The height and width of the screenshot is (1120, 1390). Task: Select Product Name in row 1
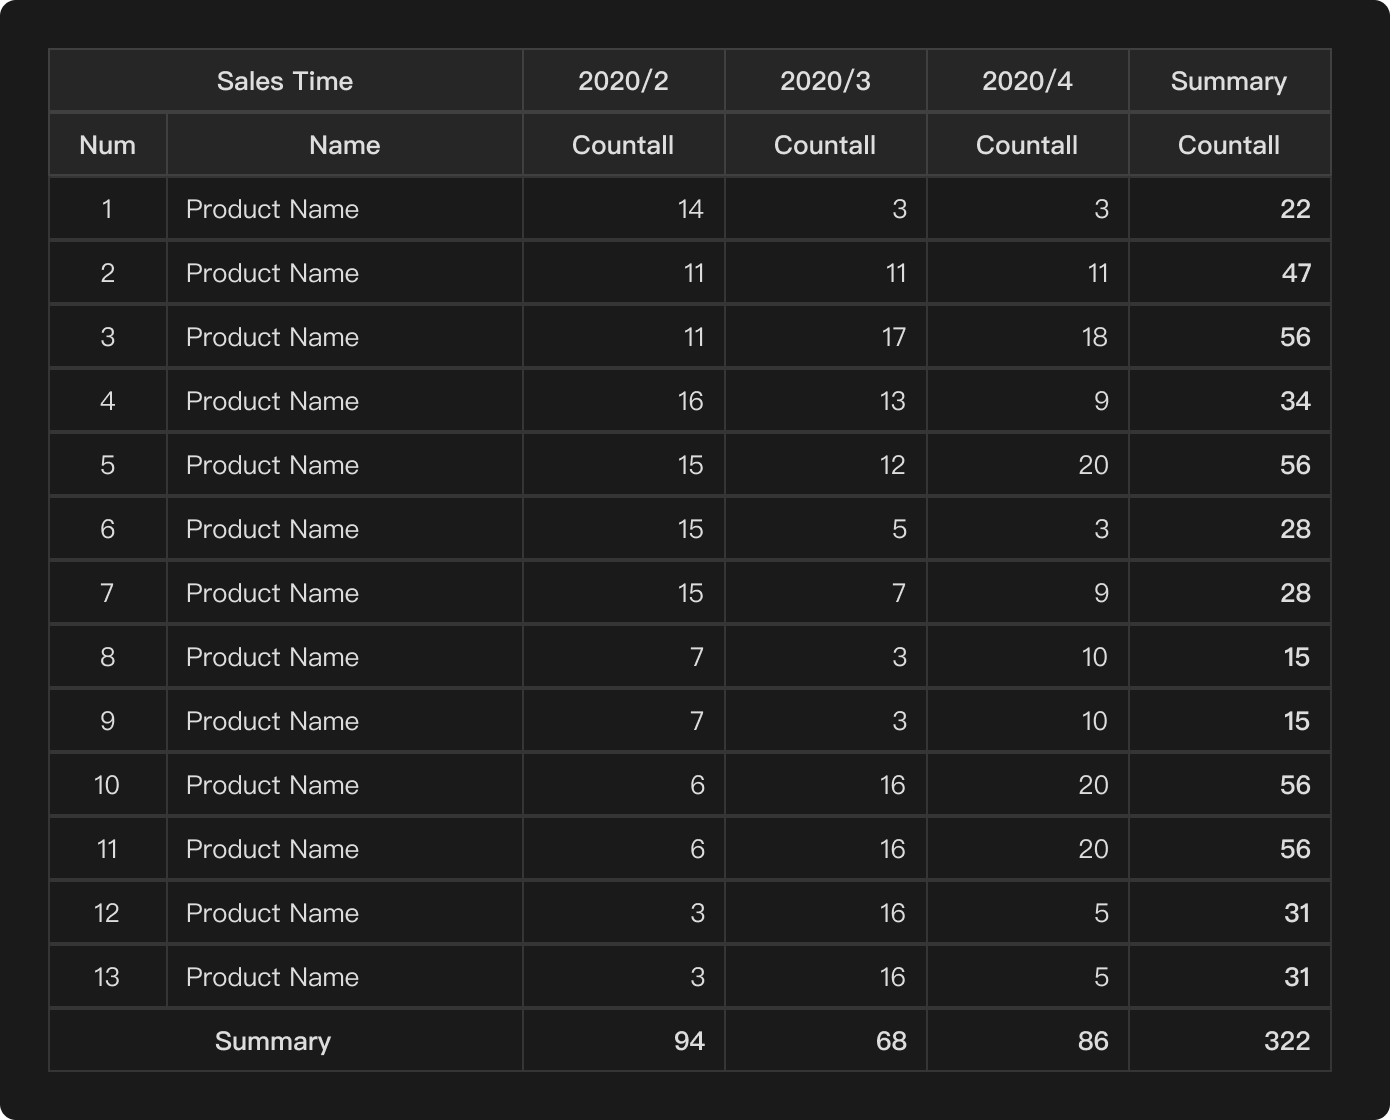[272, 209]
